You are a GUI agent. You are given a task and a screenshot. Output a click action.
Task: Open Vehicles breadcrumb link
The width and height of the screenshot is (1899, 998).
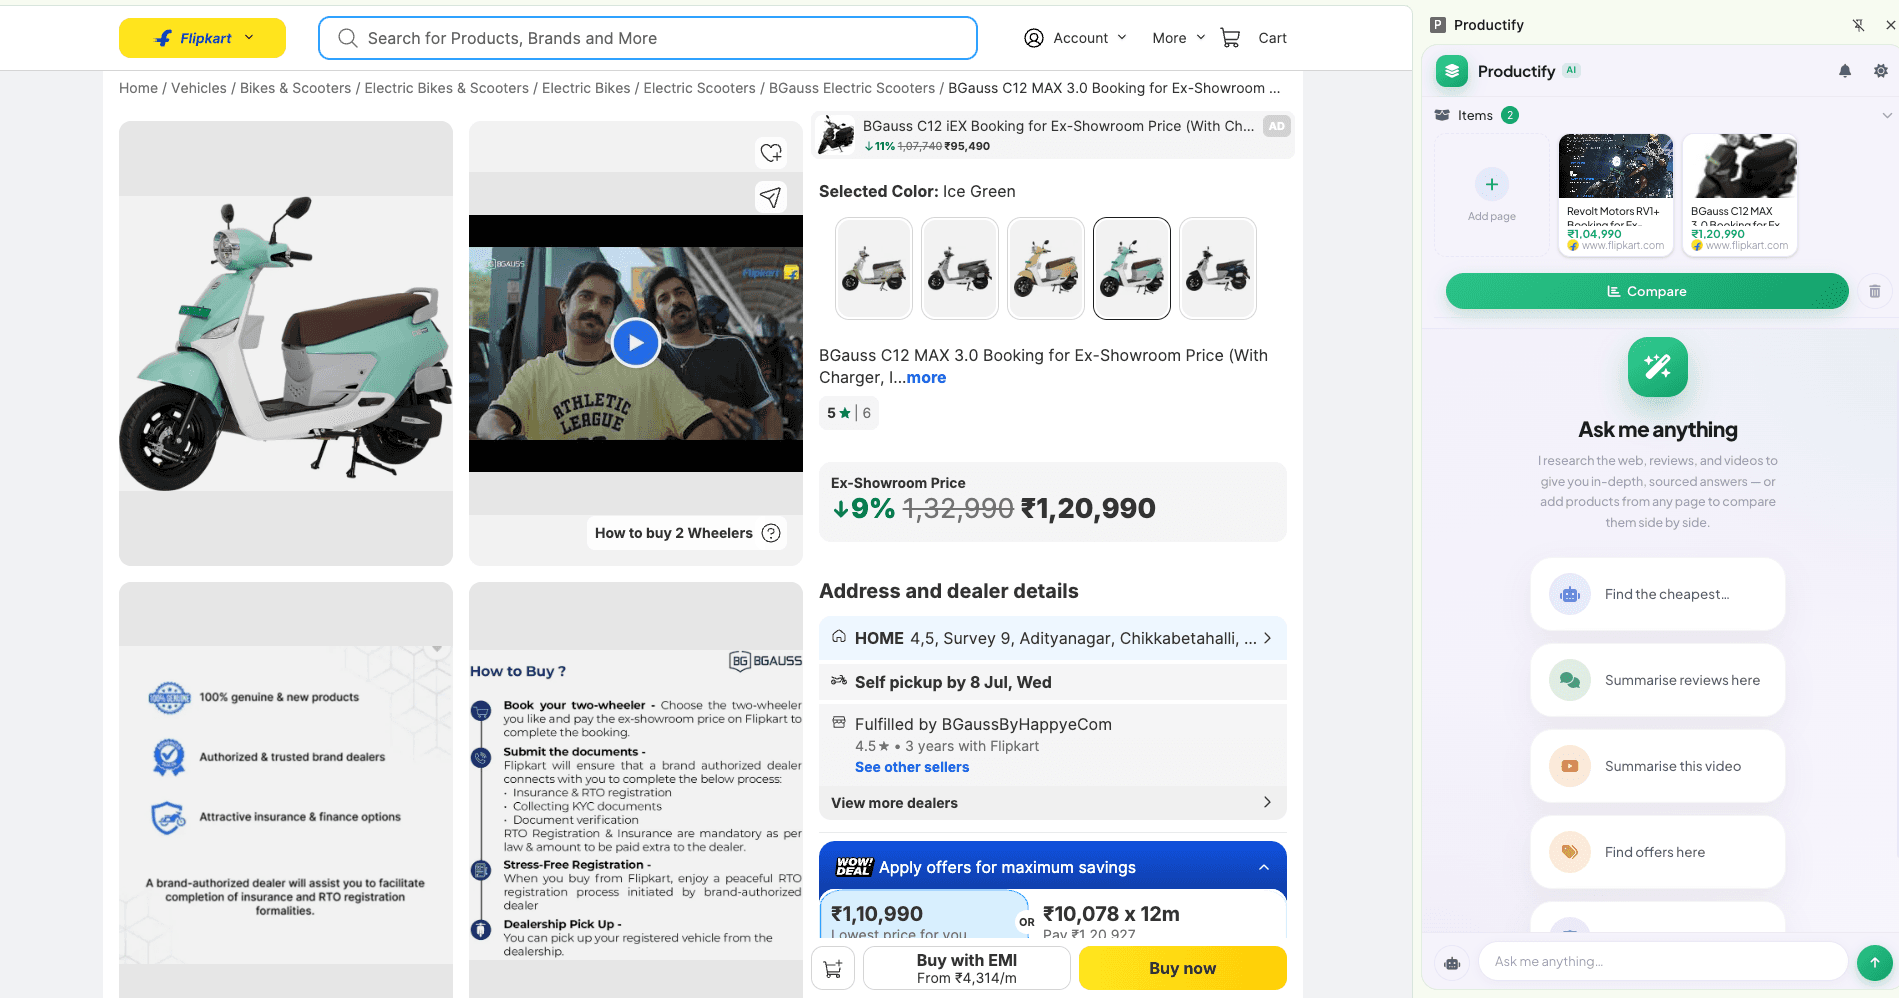point(199,88)
